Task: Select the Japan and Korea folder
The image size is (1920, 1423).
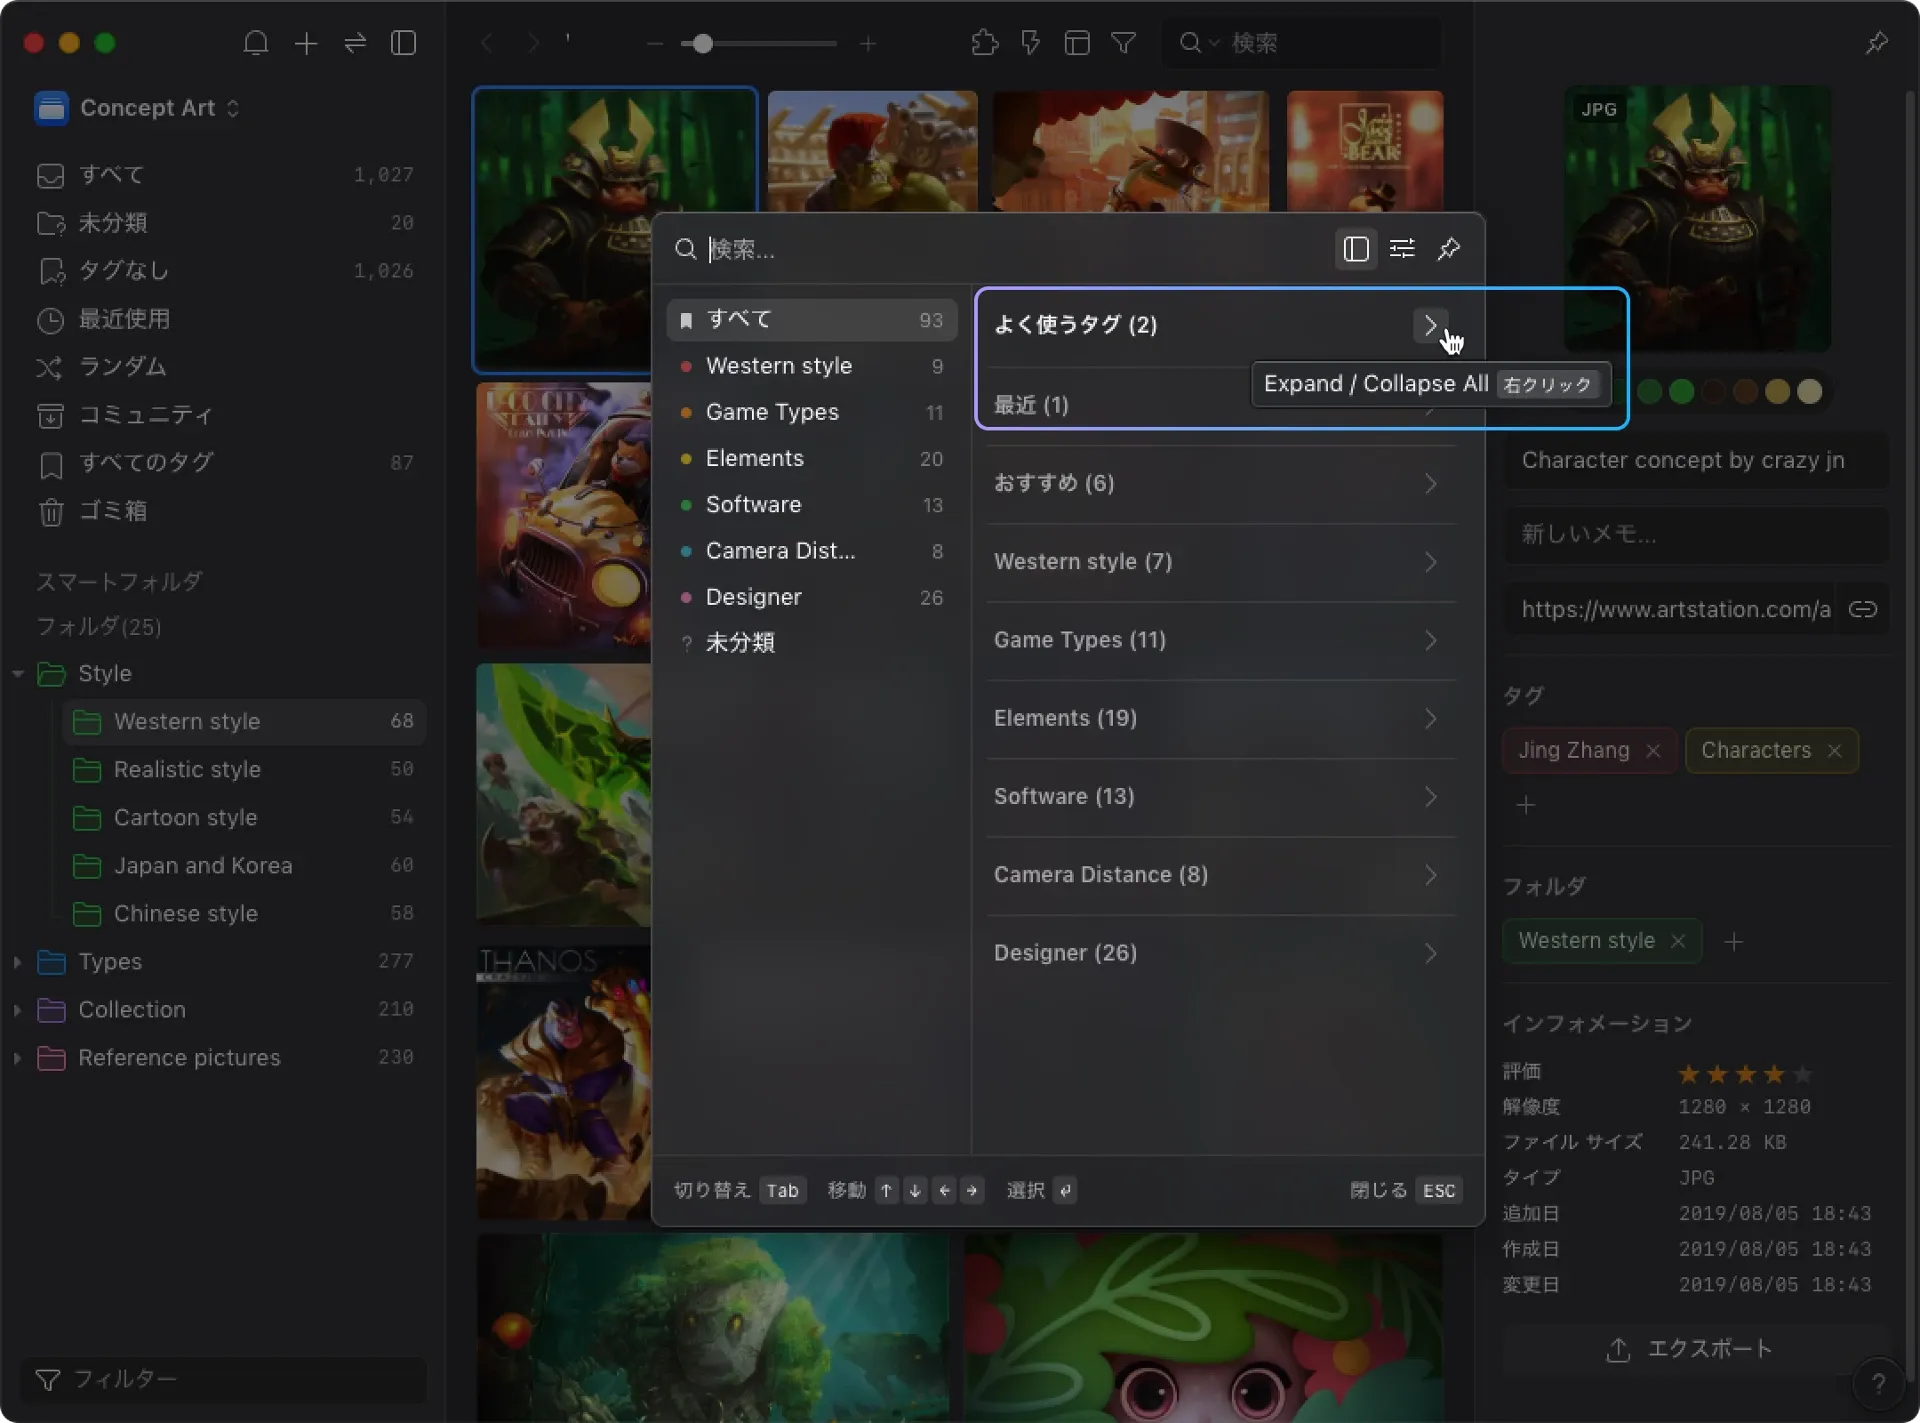Action: click(244, 865)
